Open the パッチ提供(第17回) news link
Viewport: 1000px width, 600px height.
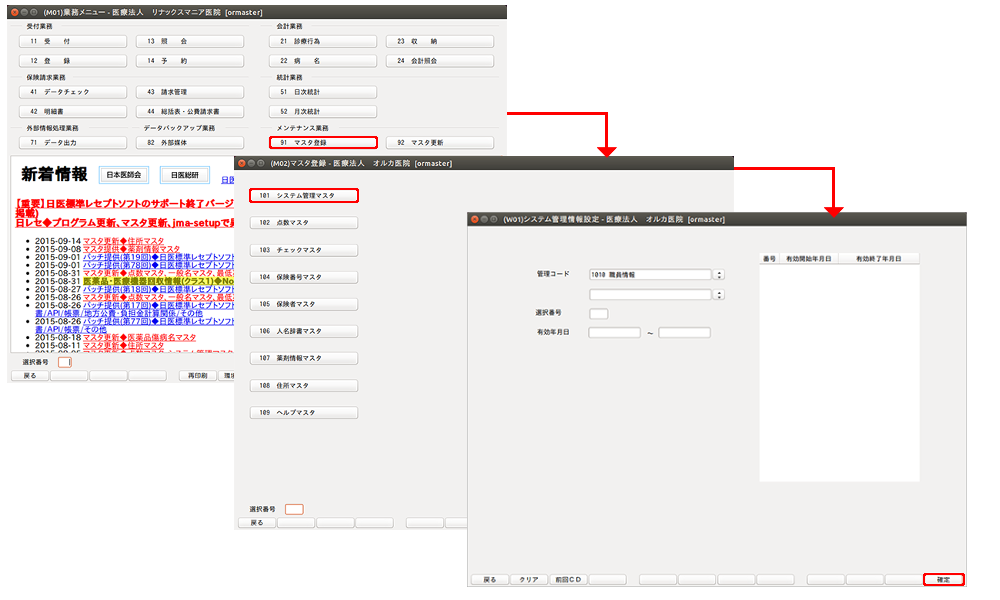158,305
